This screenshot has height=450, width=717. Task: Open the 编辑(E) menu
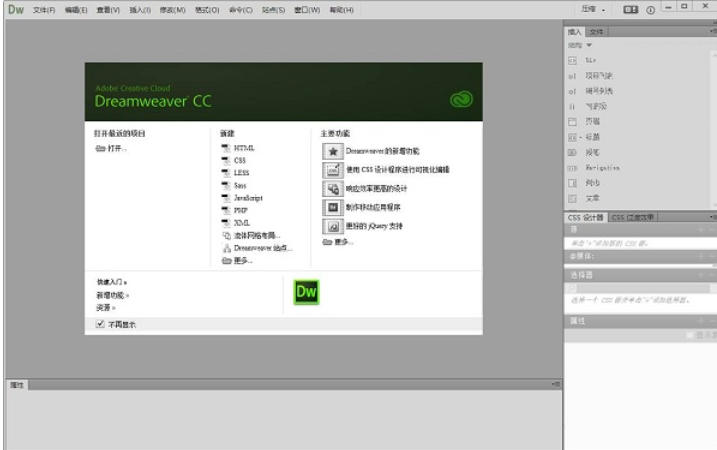tap(76, 10)
